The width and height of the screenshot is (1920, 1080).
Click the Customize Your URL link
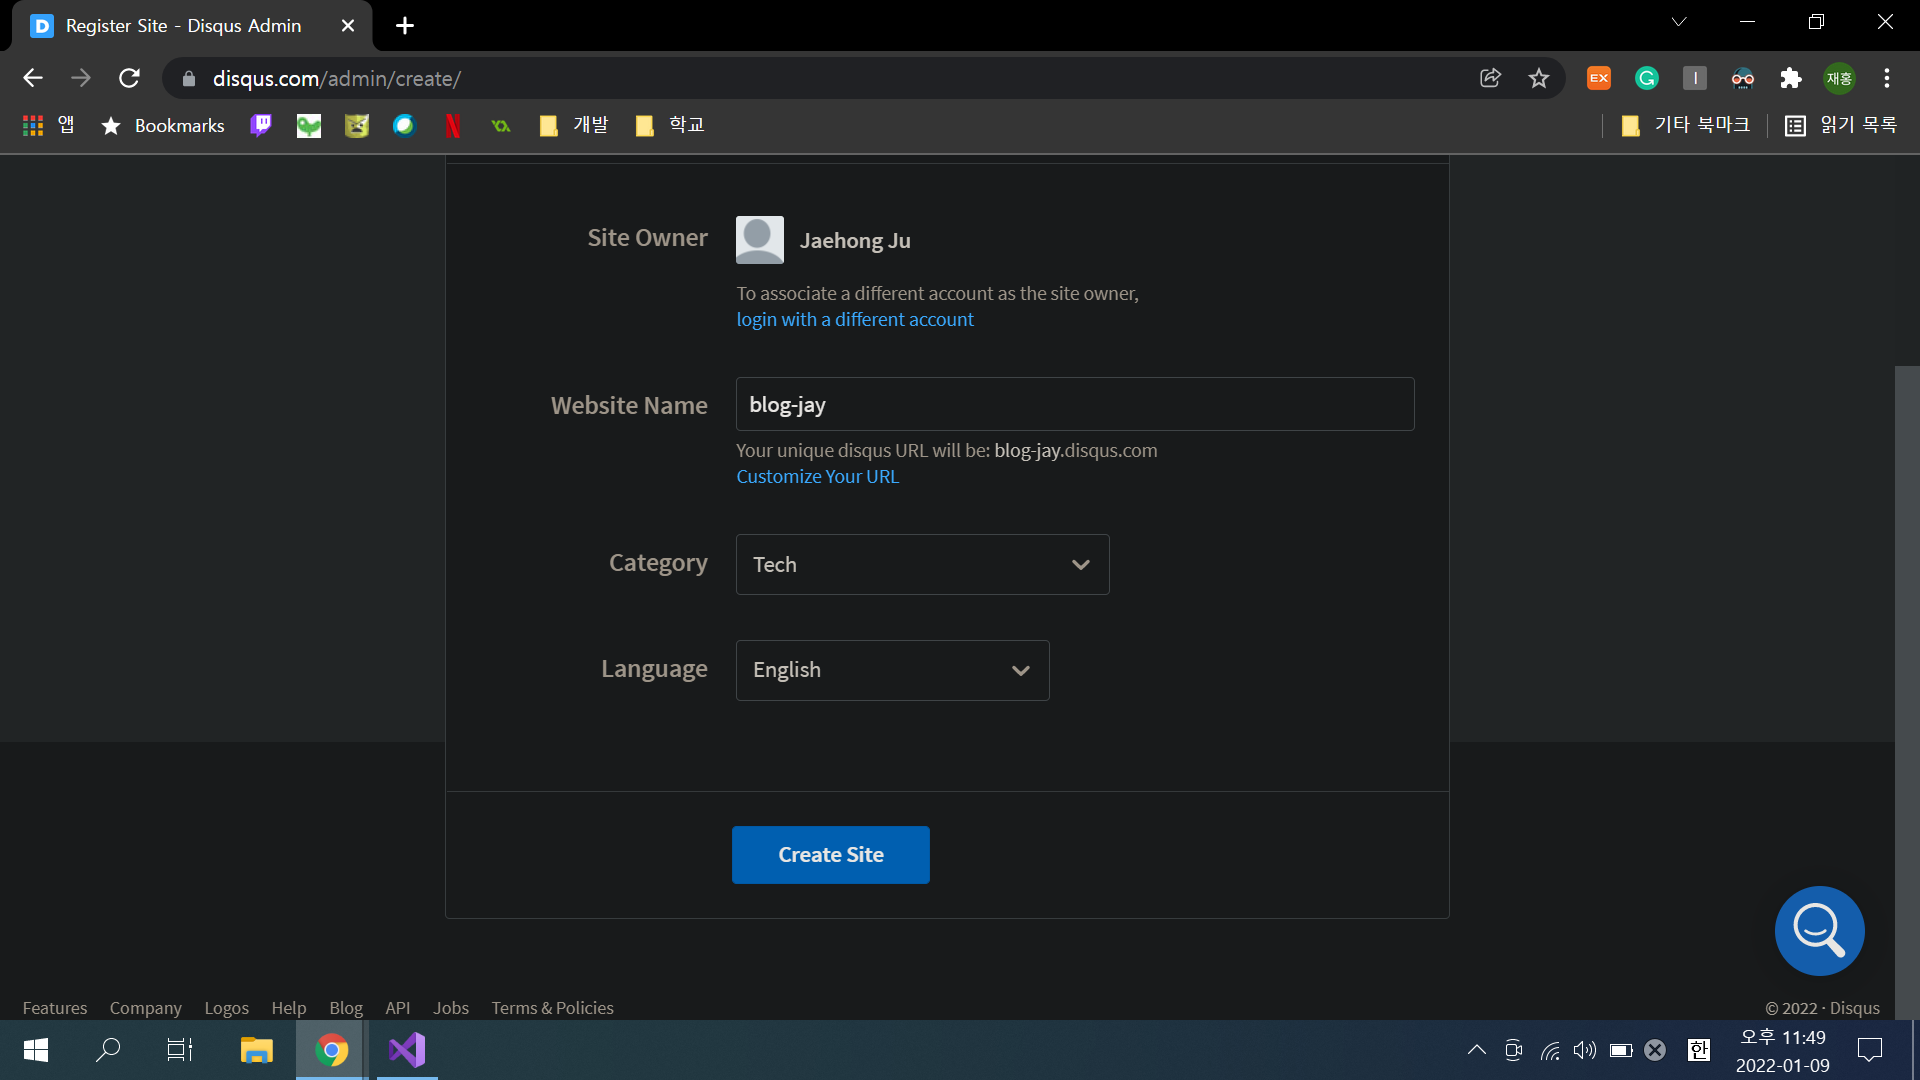(x=818, y=476)
